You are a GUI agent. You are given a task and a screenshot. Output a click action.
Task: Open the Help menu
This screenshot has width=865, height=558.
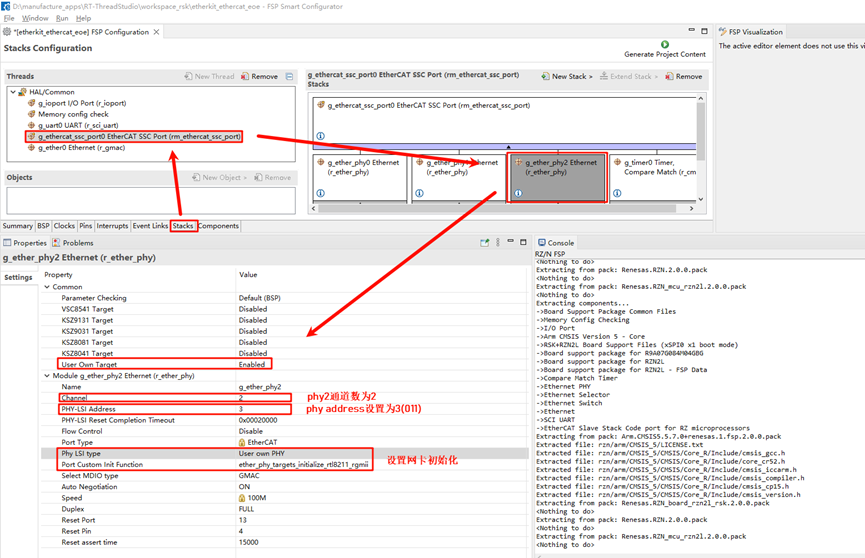pos(83,18)
